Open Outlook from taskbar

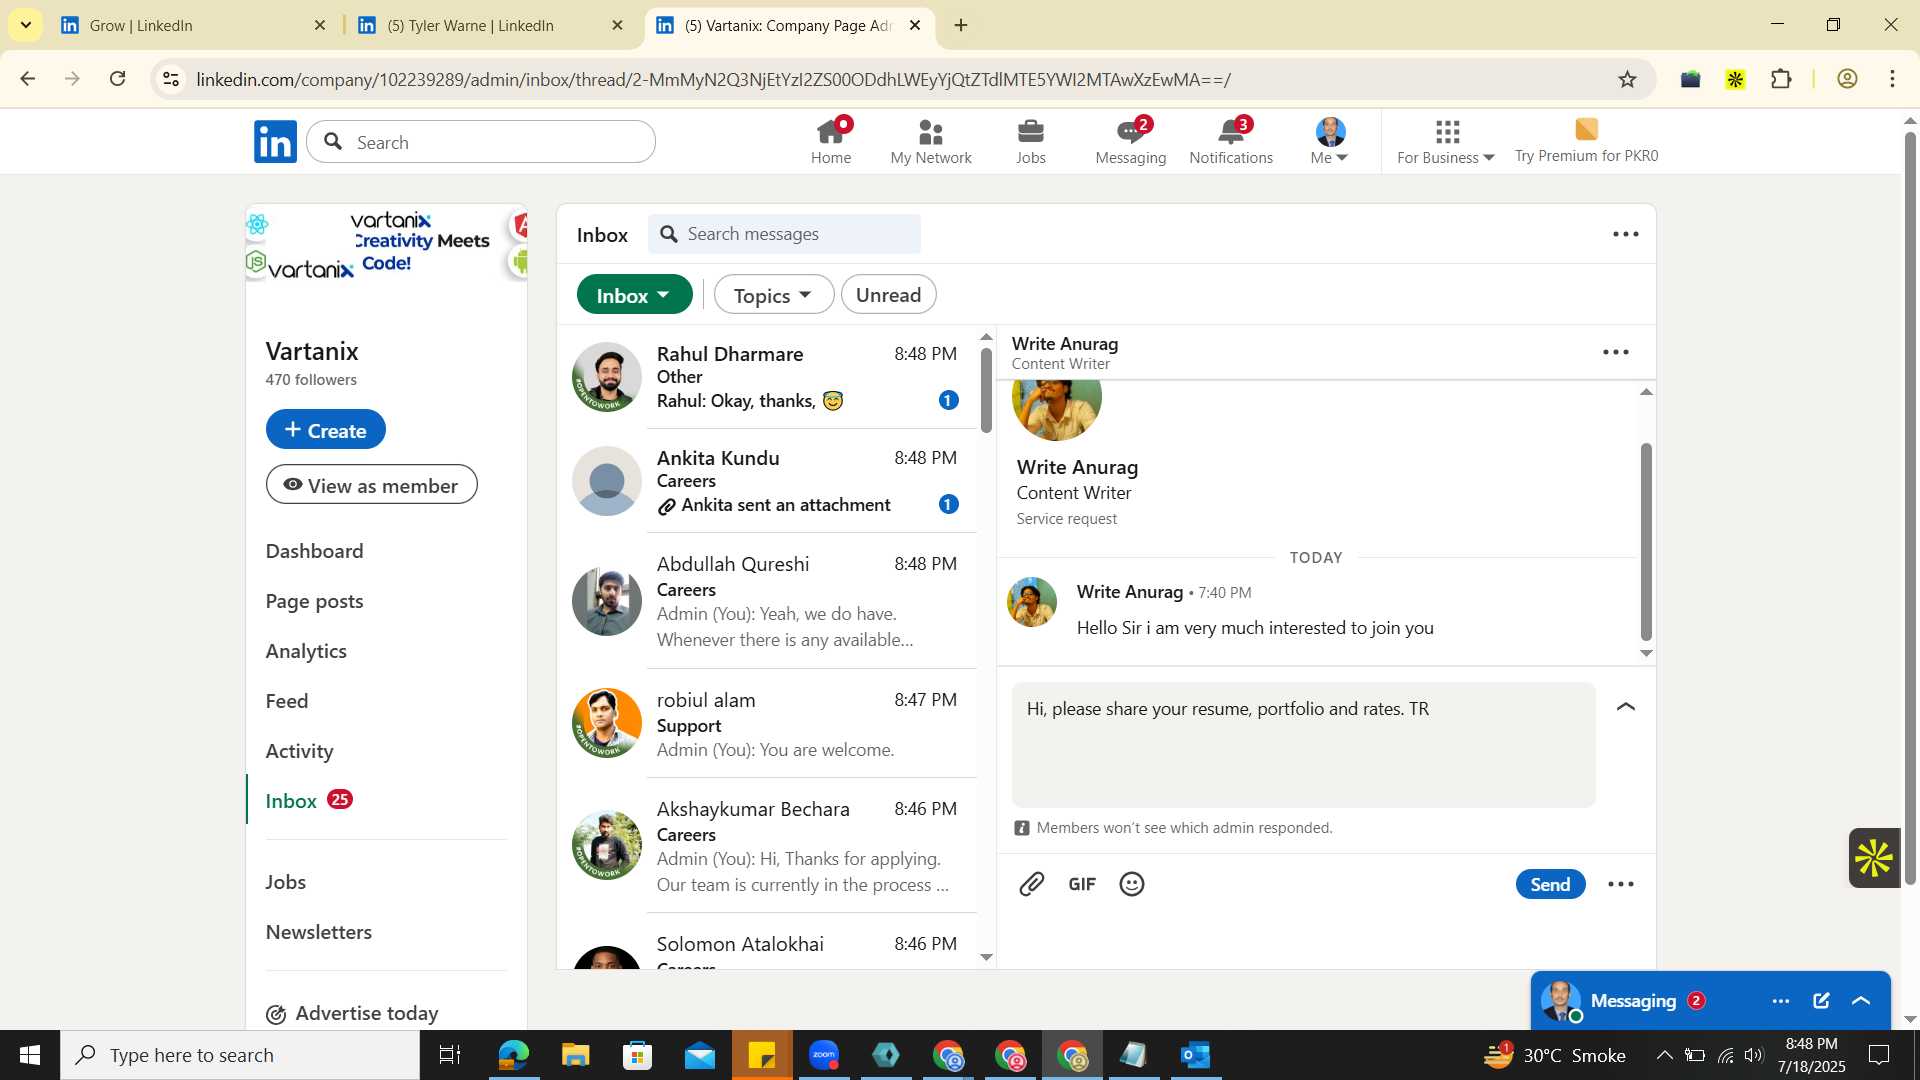1196,1055
